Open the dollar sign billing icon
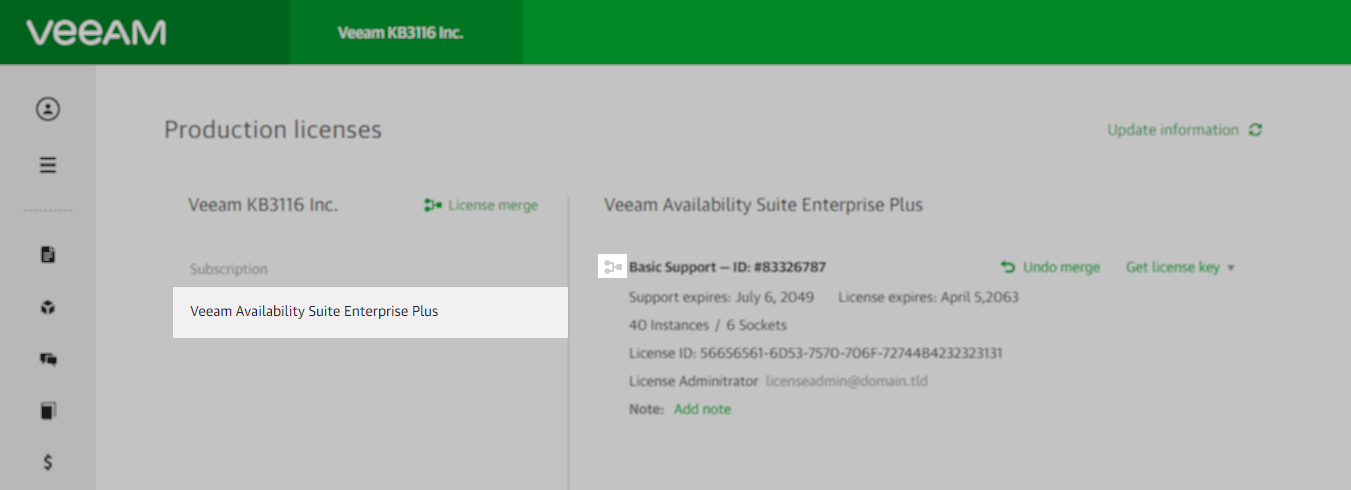1351x490 pixels. [48, 462]
